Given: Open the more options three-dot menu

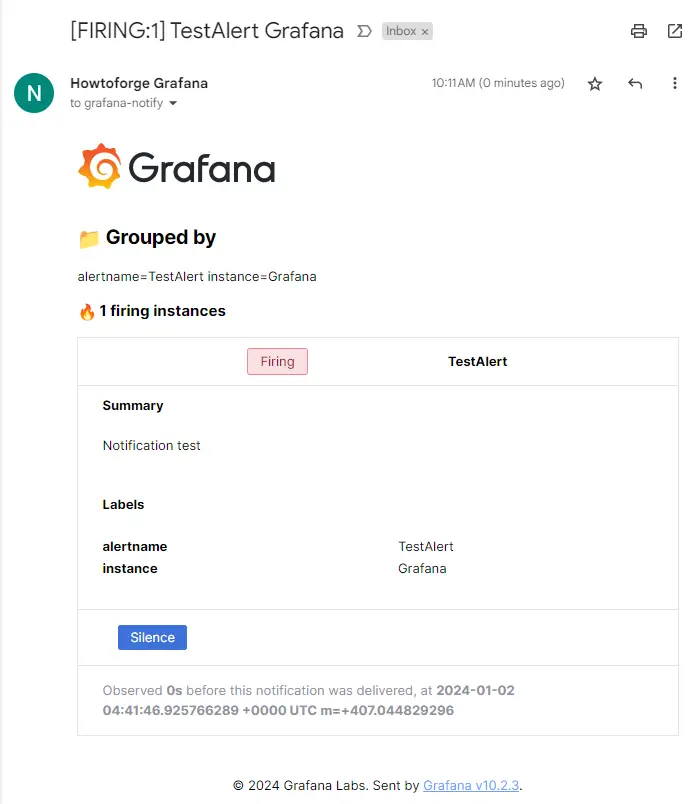Looking at the screenshot, I should 675,84.
